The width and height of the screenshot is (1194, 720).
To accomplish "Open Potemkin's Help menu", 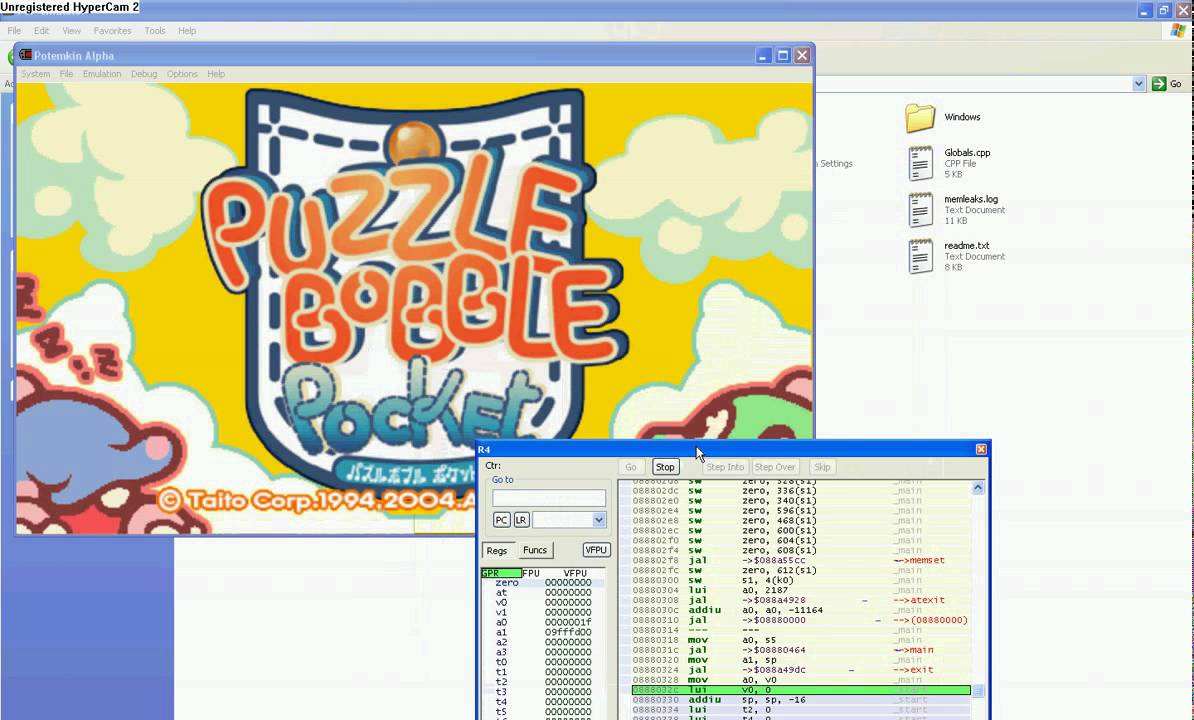I will point(216,74).
